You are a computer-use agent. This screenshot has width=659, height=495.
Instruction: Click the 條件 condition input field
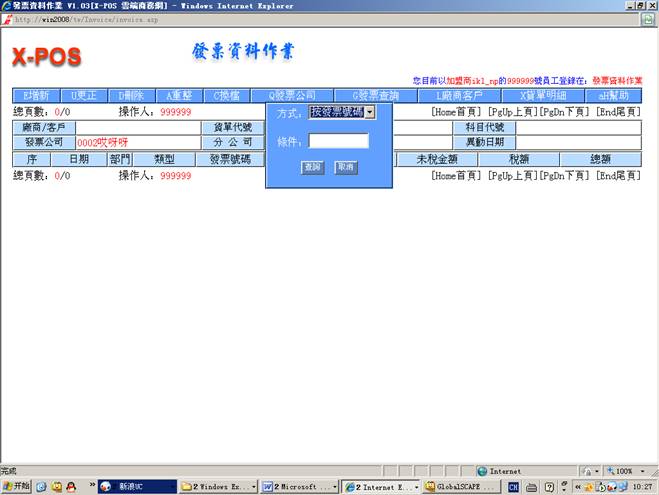point(338,142)
